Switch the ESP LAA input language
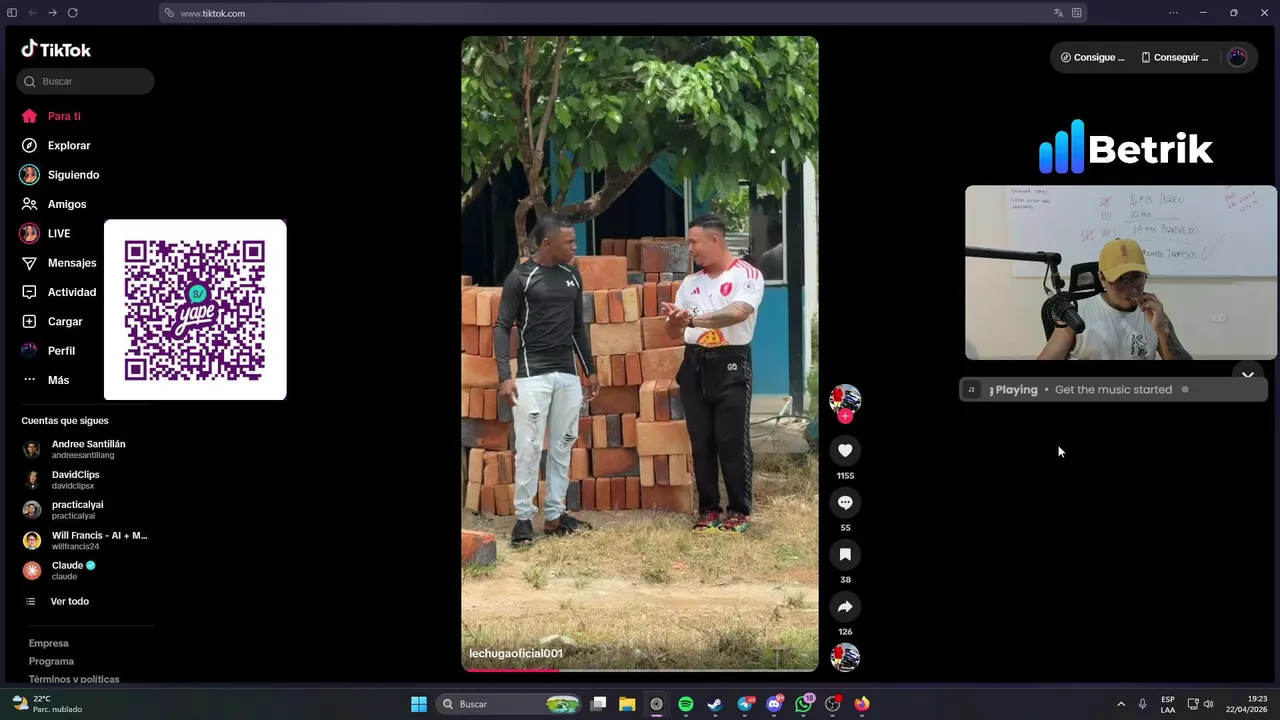The image size is (1280, 720). 1168,704
